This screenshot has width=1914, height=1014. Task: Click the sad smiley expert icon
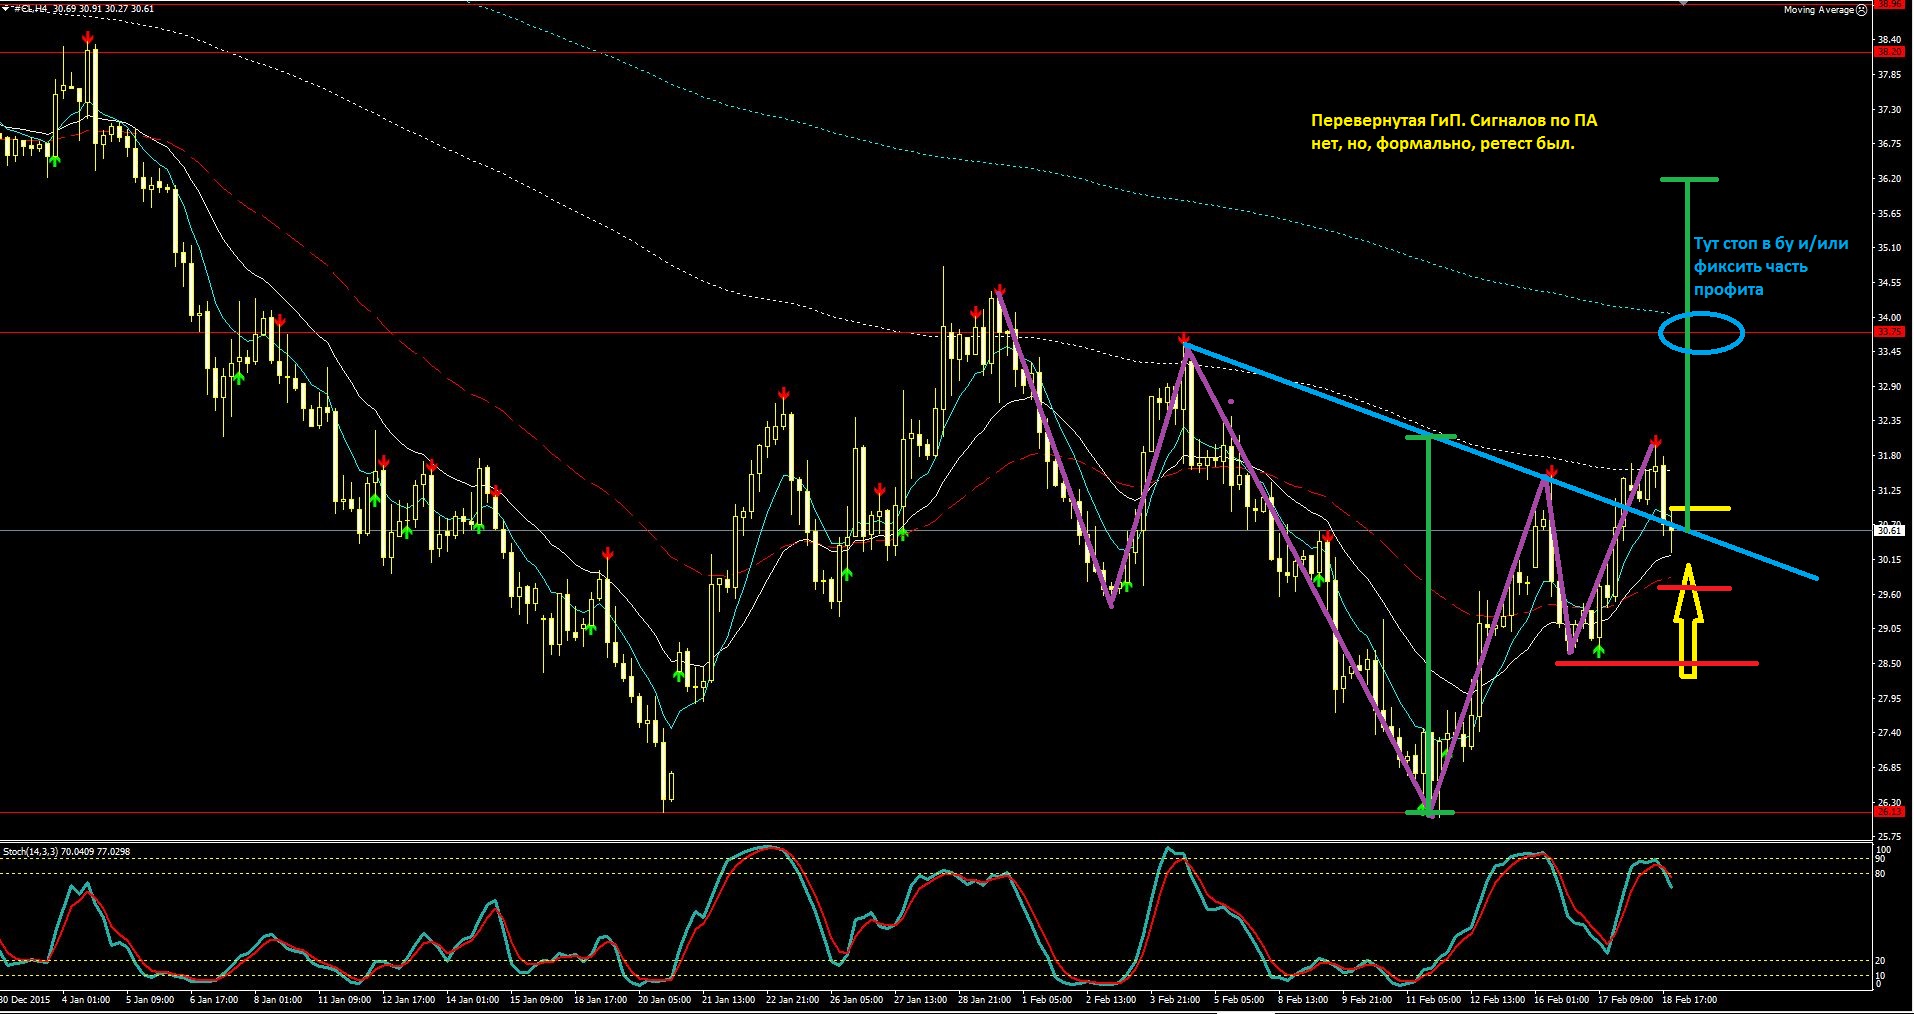pos(1861,9)
